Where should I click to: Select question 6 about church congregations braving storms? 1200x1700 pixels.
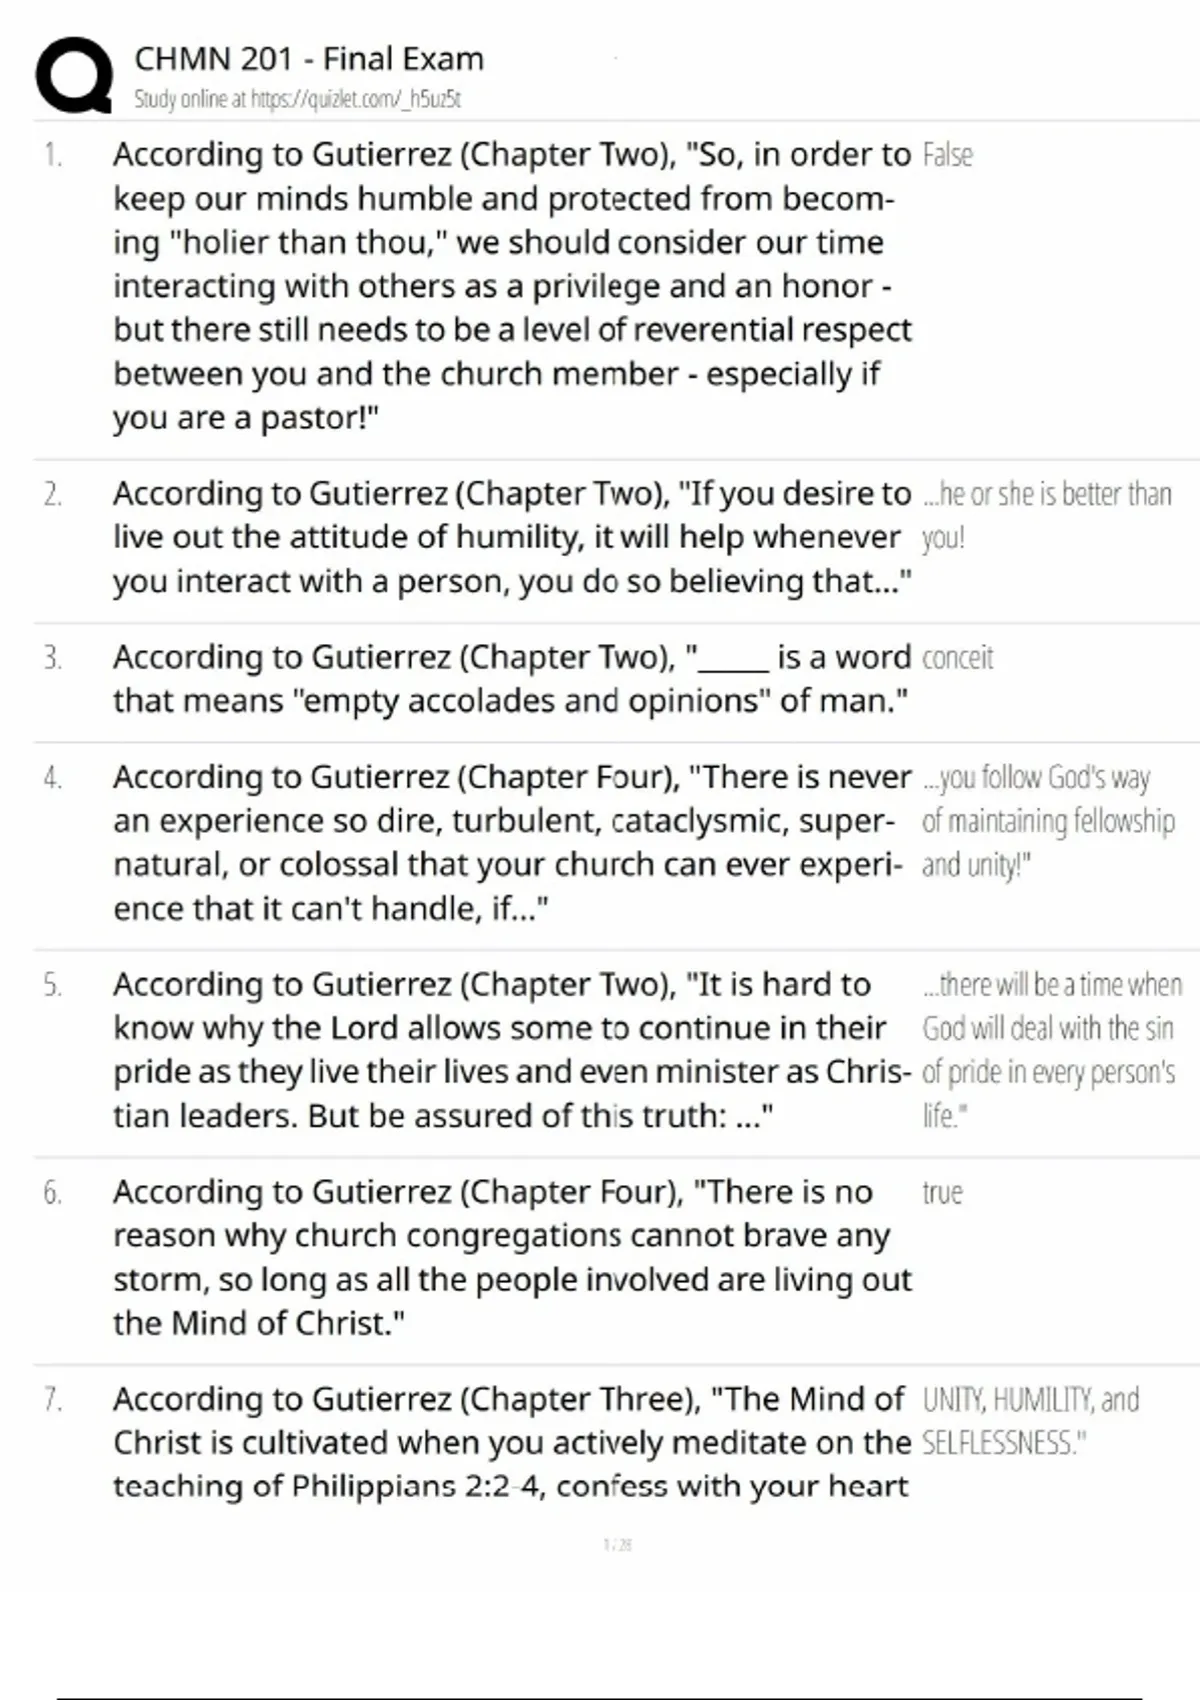point(512,1257)
